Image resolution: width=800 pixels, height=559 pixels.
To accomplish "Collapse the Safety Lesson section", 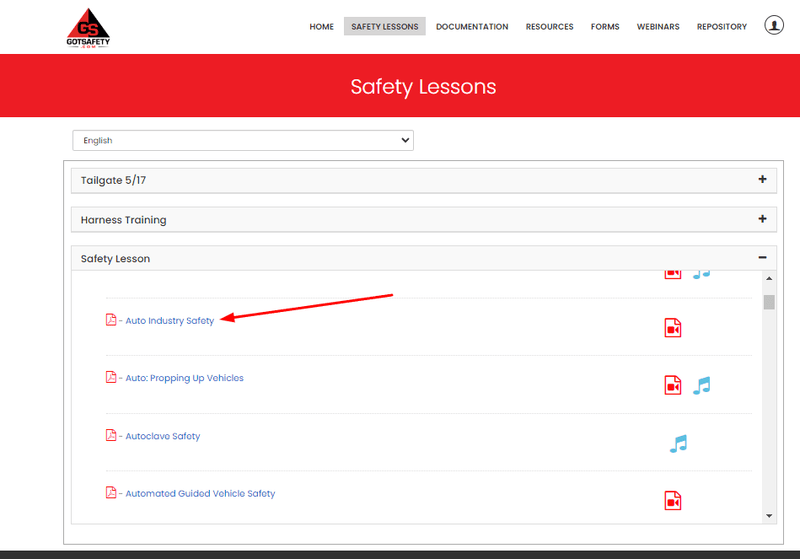I will point(762,258).
